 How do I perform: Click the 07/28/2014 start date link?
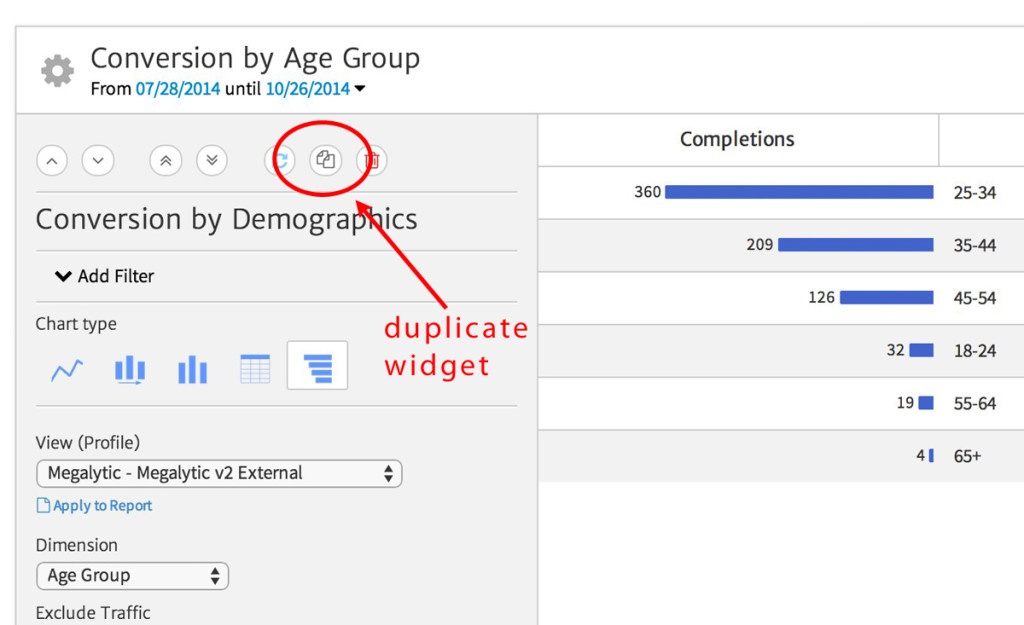(176, 88)
